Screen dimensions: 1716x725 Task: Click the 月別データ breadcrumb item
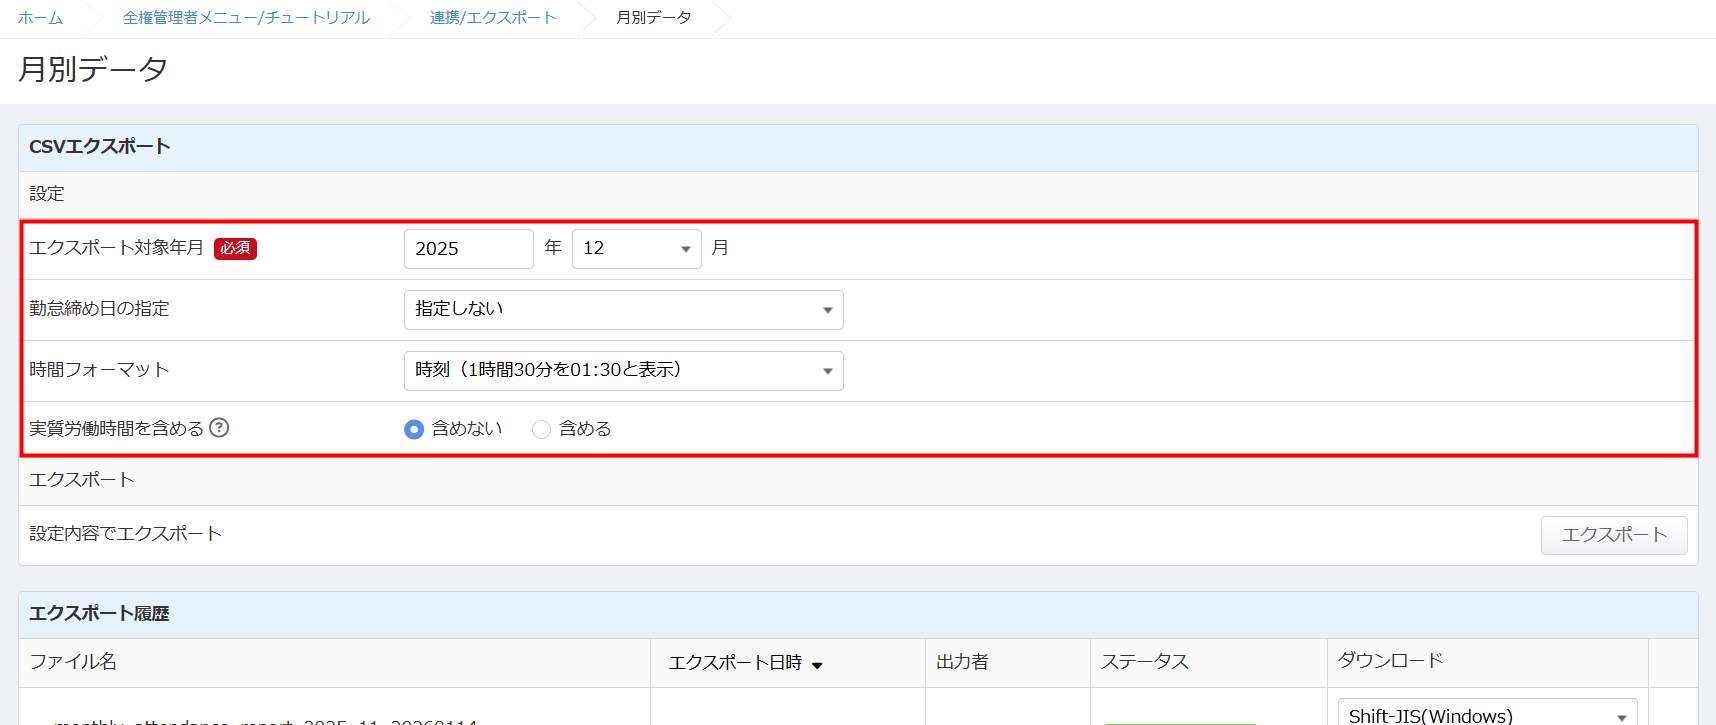click(653, 18)
